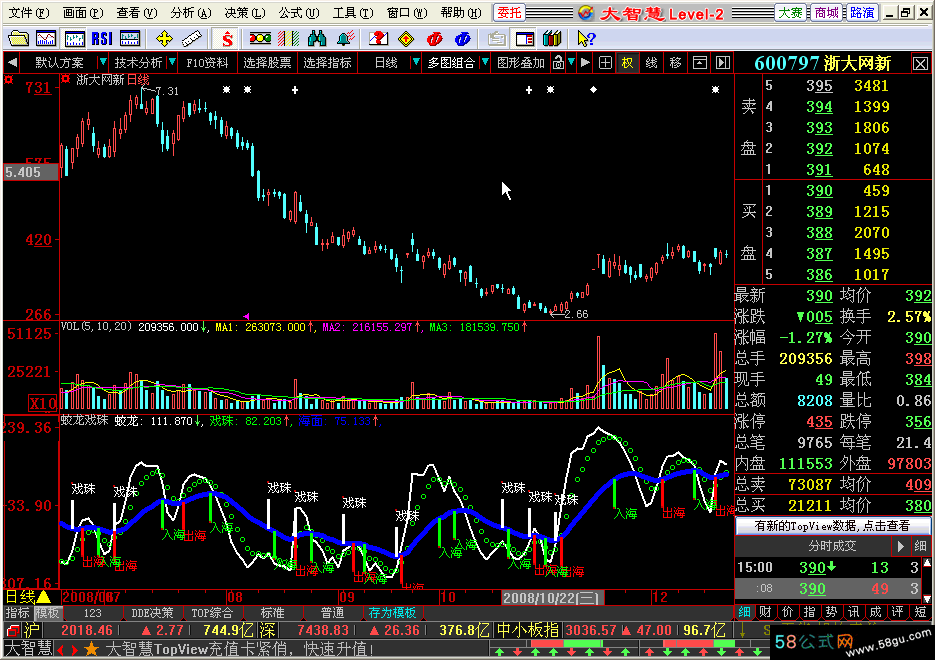Viewport: 935px width, 660px height.
Task: Open the 日线 period dropdown arrow
Action: [416, 62]
